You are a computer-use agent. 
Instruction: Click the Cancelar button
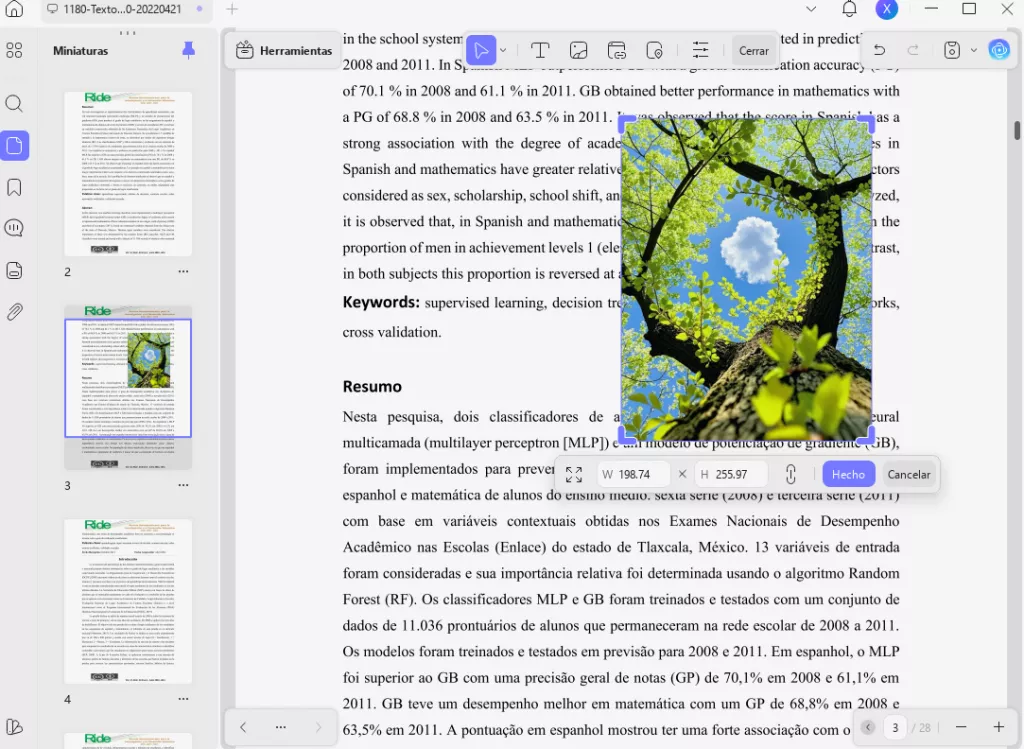point(908,475)
